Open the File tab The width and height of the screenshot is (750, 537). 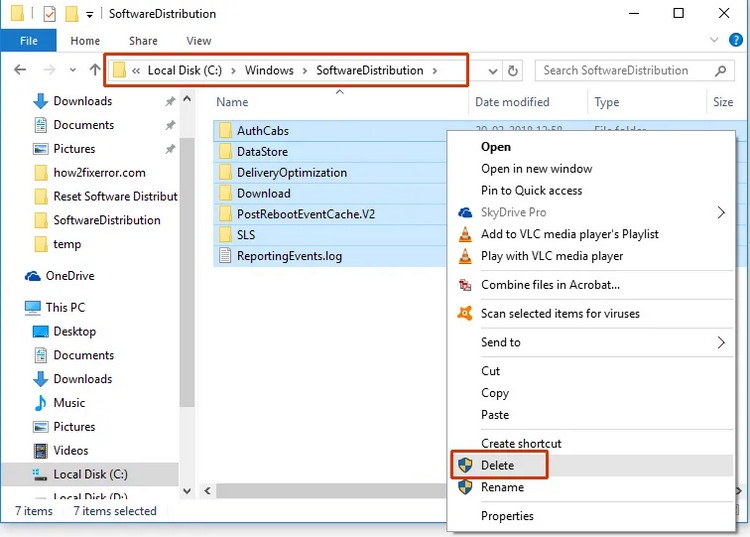click(x=29, y=41)
